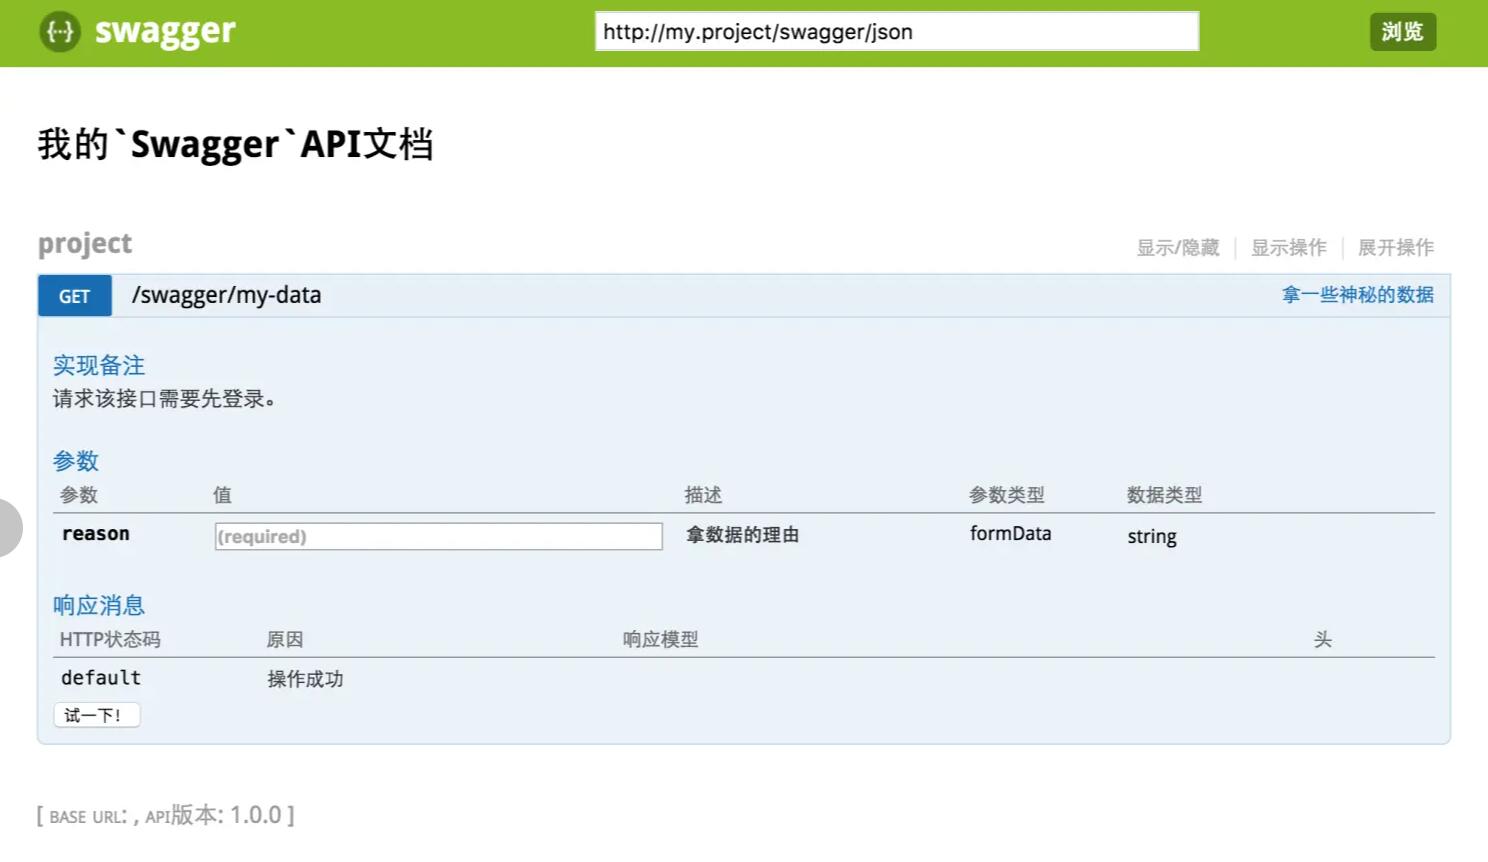Click the 拿一些神秘的数据 summary link
Screen dimensions: 1488x862
1358,295
